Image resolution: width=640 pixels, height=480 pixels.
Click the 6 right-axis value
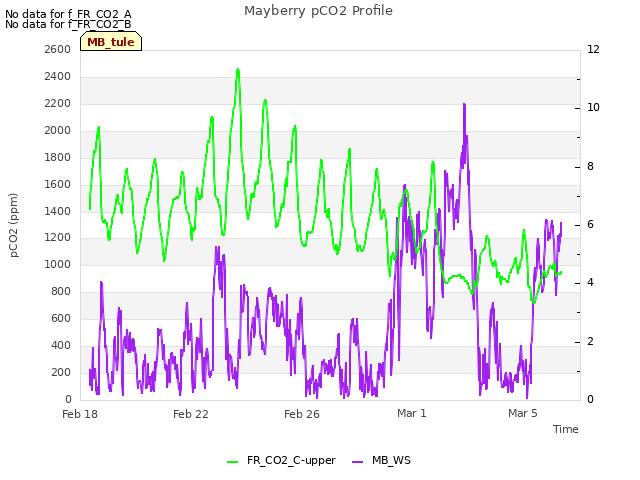tap(590, 224)
